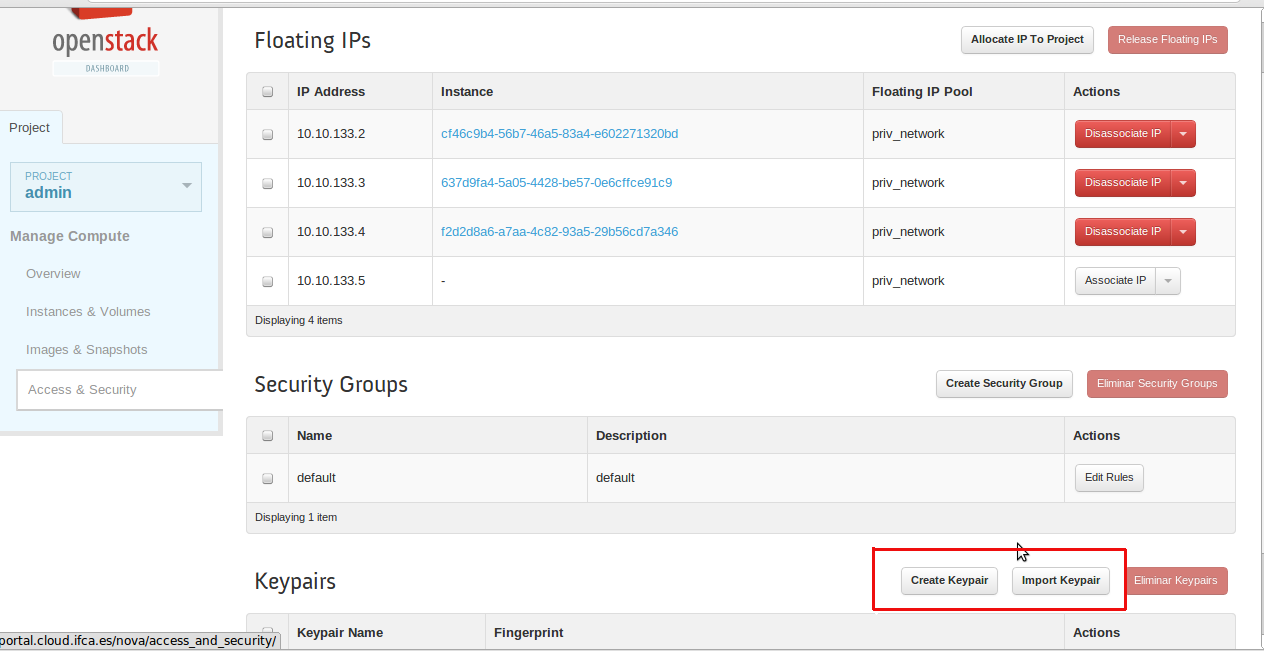This screenshot has height=651, width=1264.
Task: Switch to the Project tab
Action: point(30,128)
